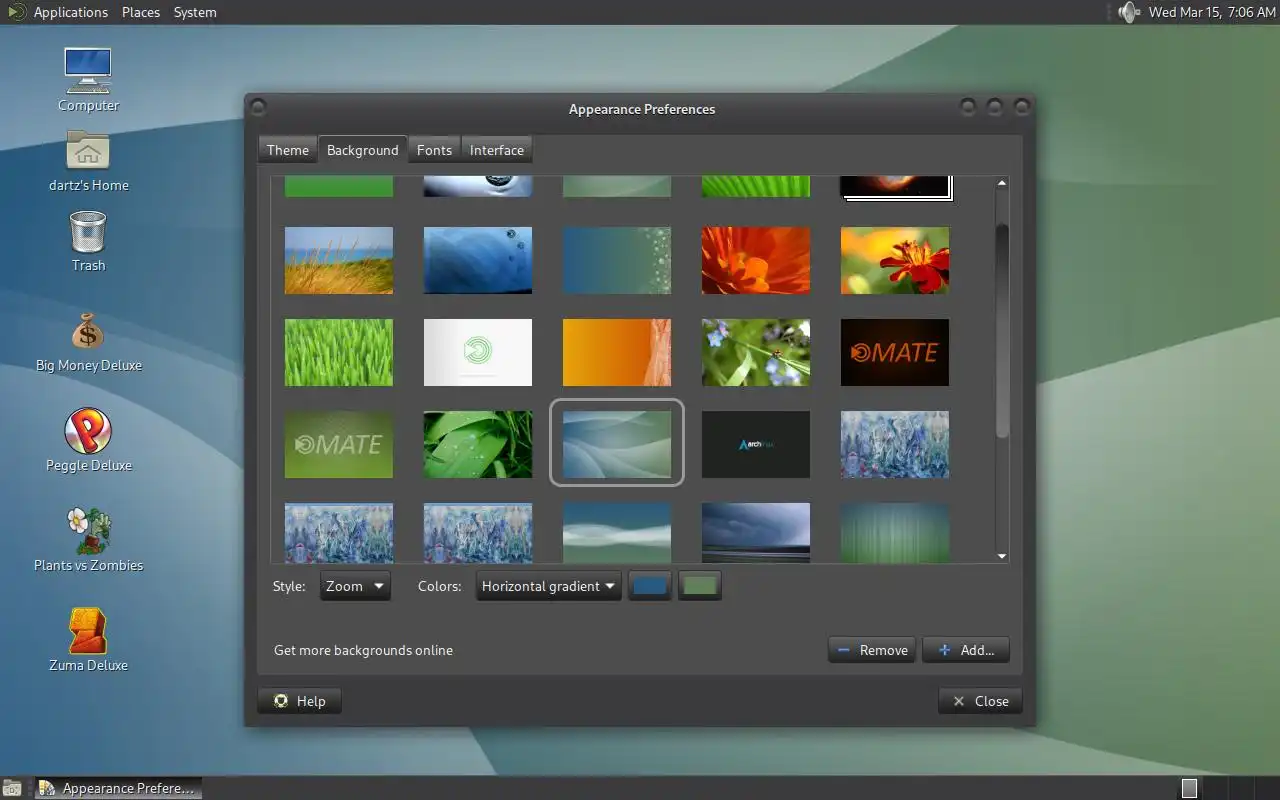Open the System menu
This screenshot has width=1280, height=800.
(195, 12)
